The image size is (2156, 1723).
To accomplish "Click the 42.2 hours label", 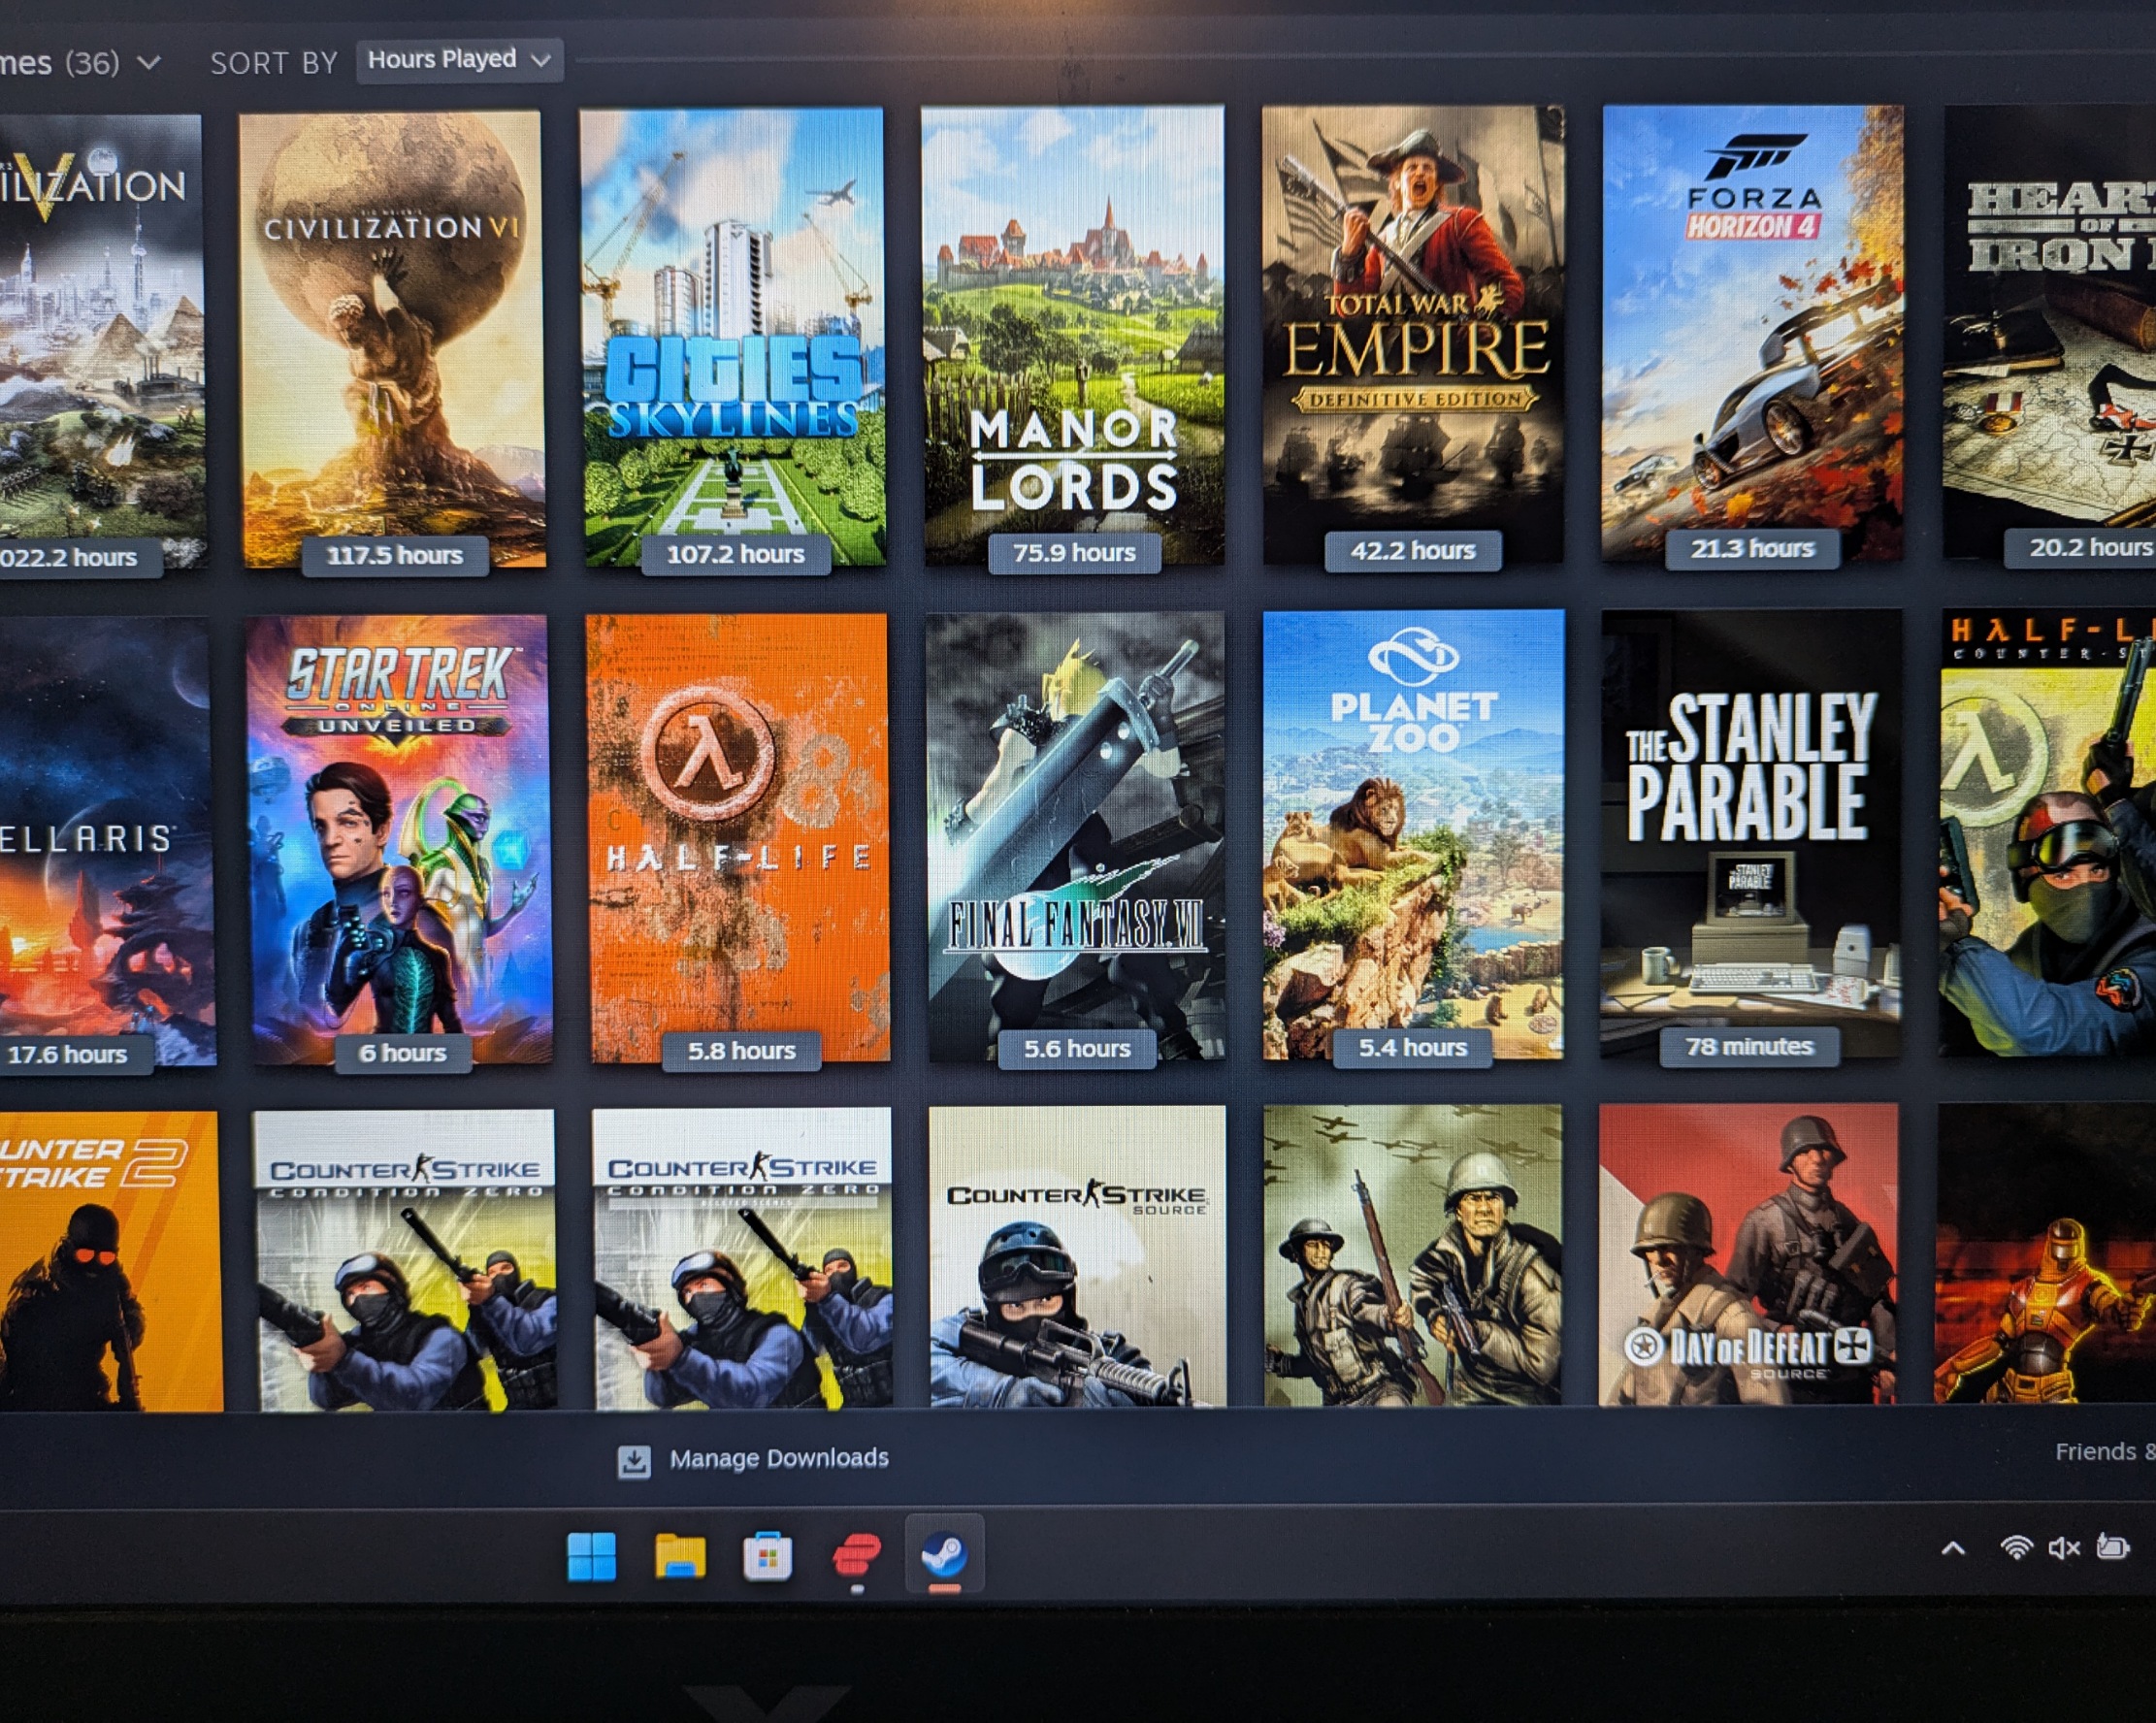I will pos(1412,550).
